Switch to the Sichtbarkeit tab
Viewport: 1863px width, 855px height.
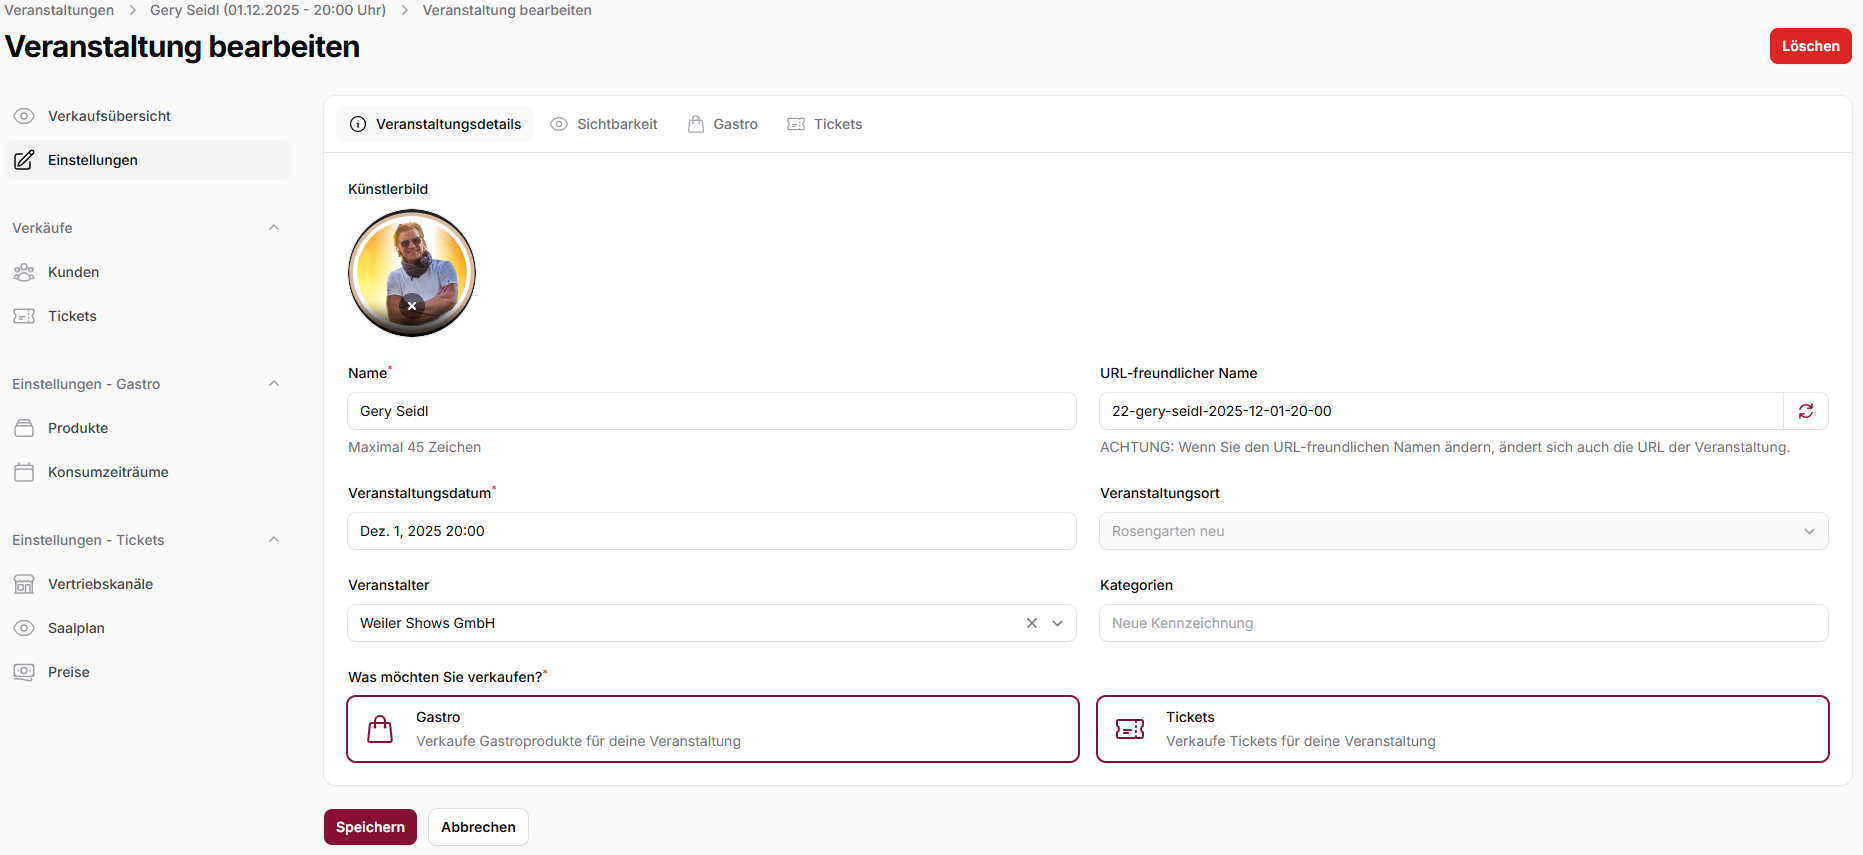point(604,124)
